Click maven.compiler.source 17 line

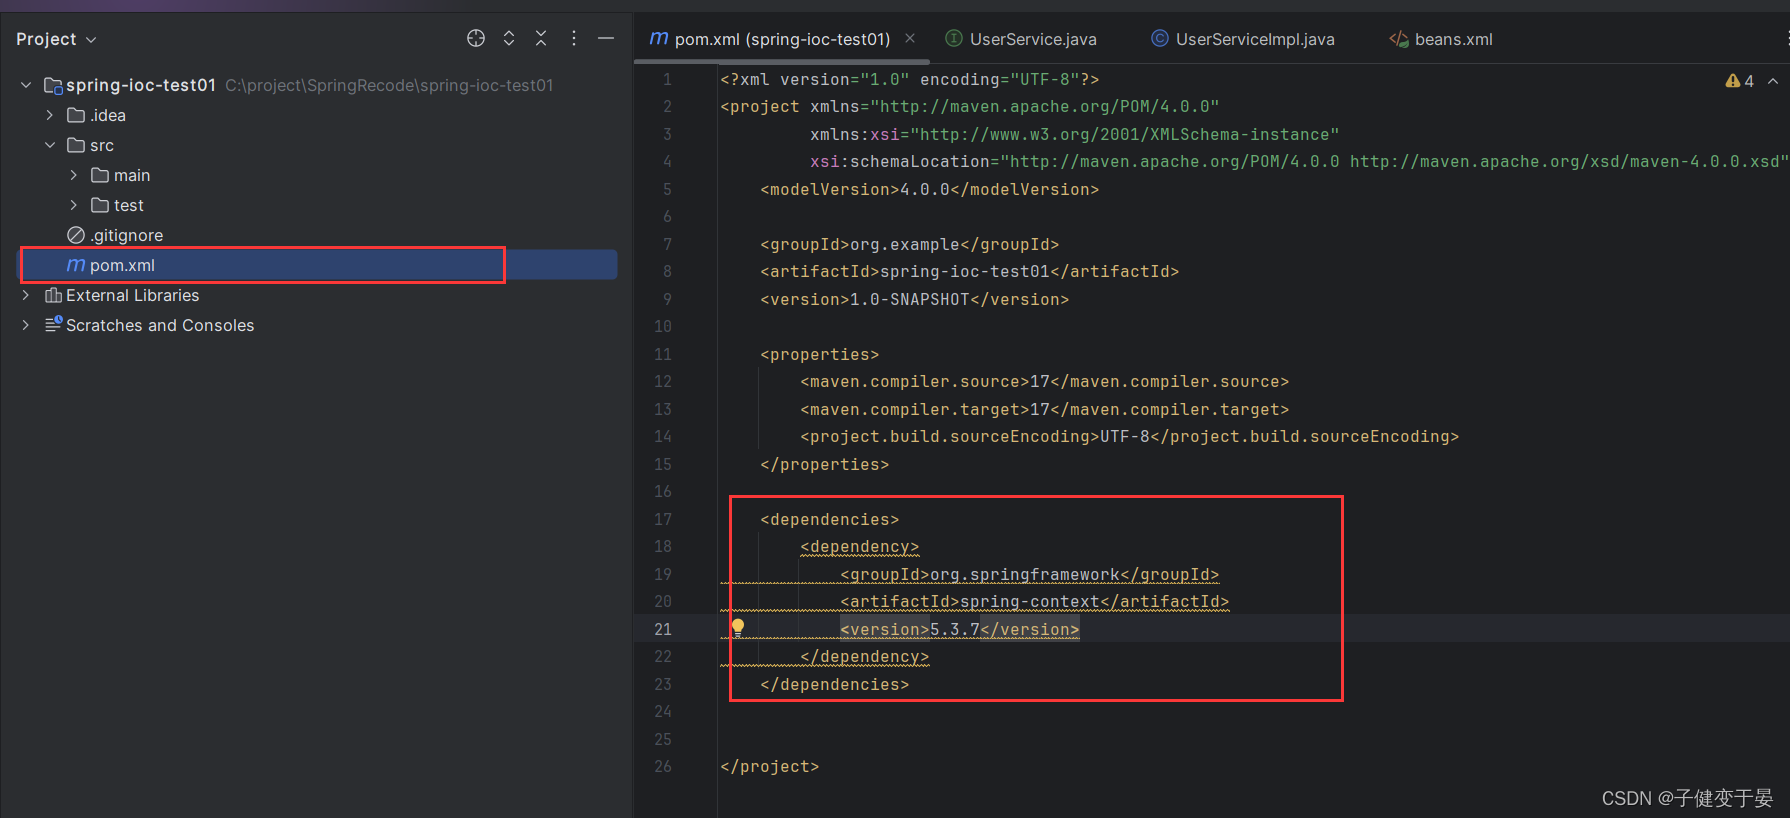1044,381
